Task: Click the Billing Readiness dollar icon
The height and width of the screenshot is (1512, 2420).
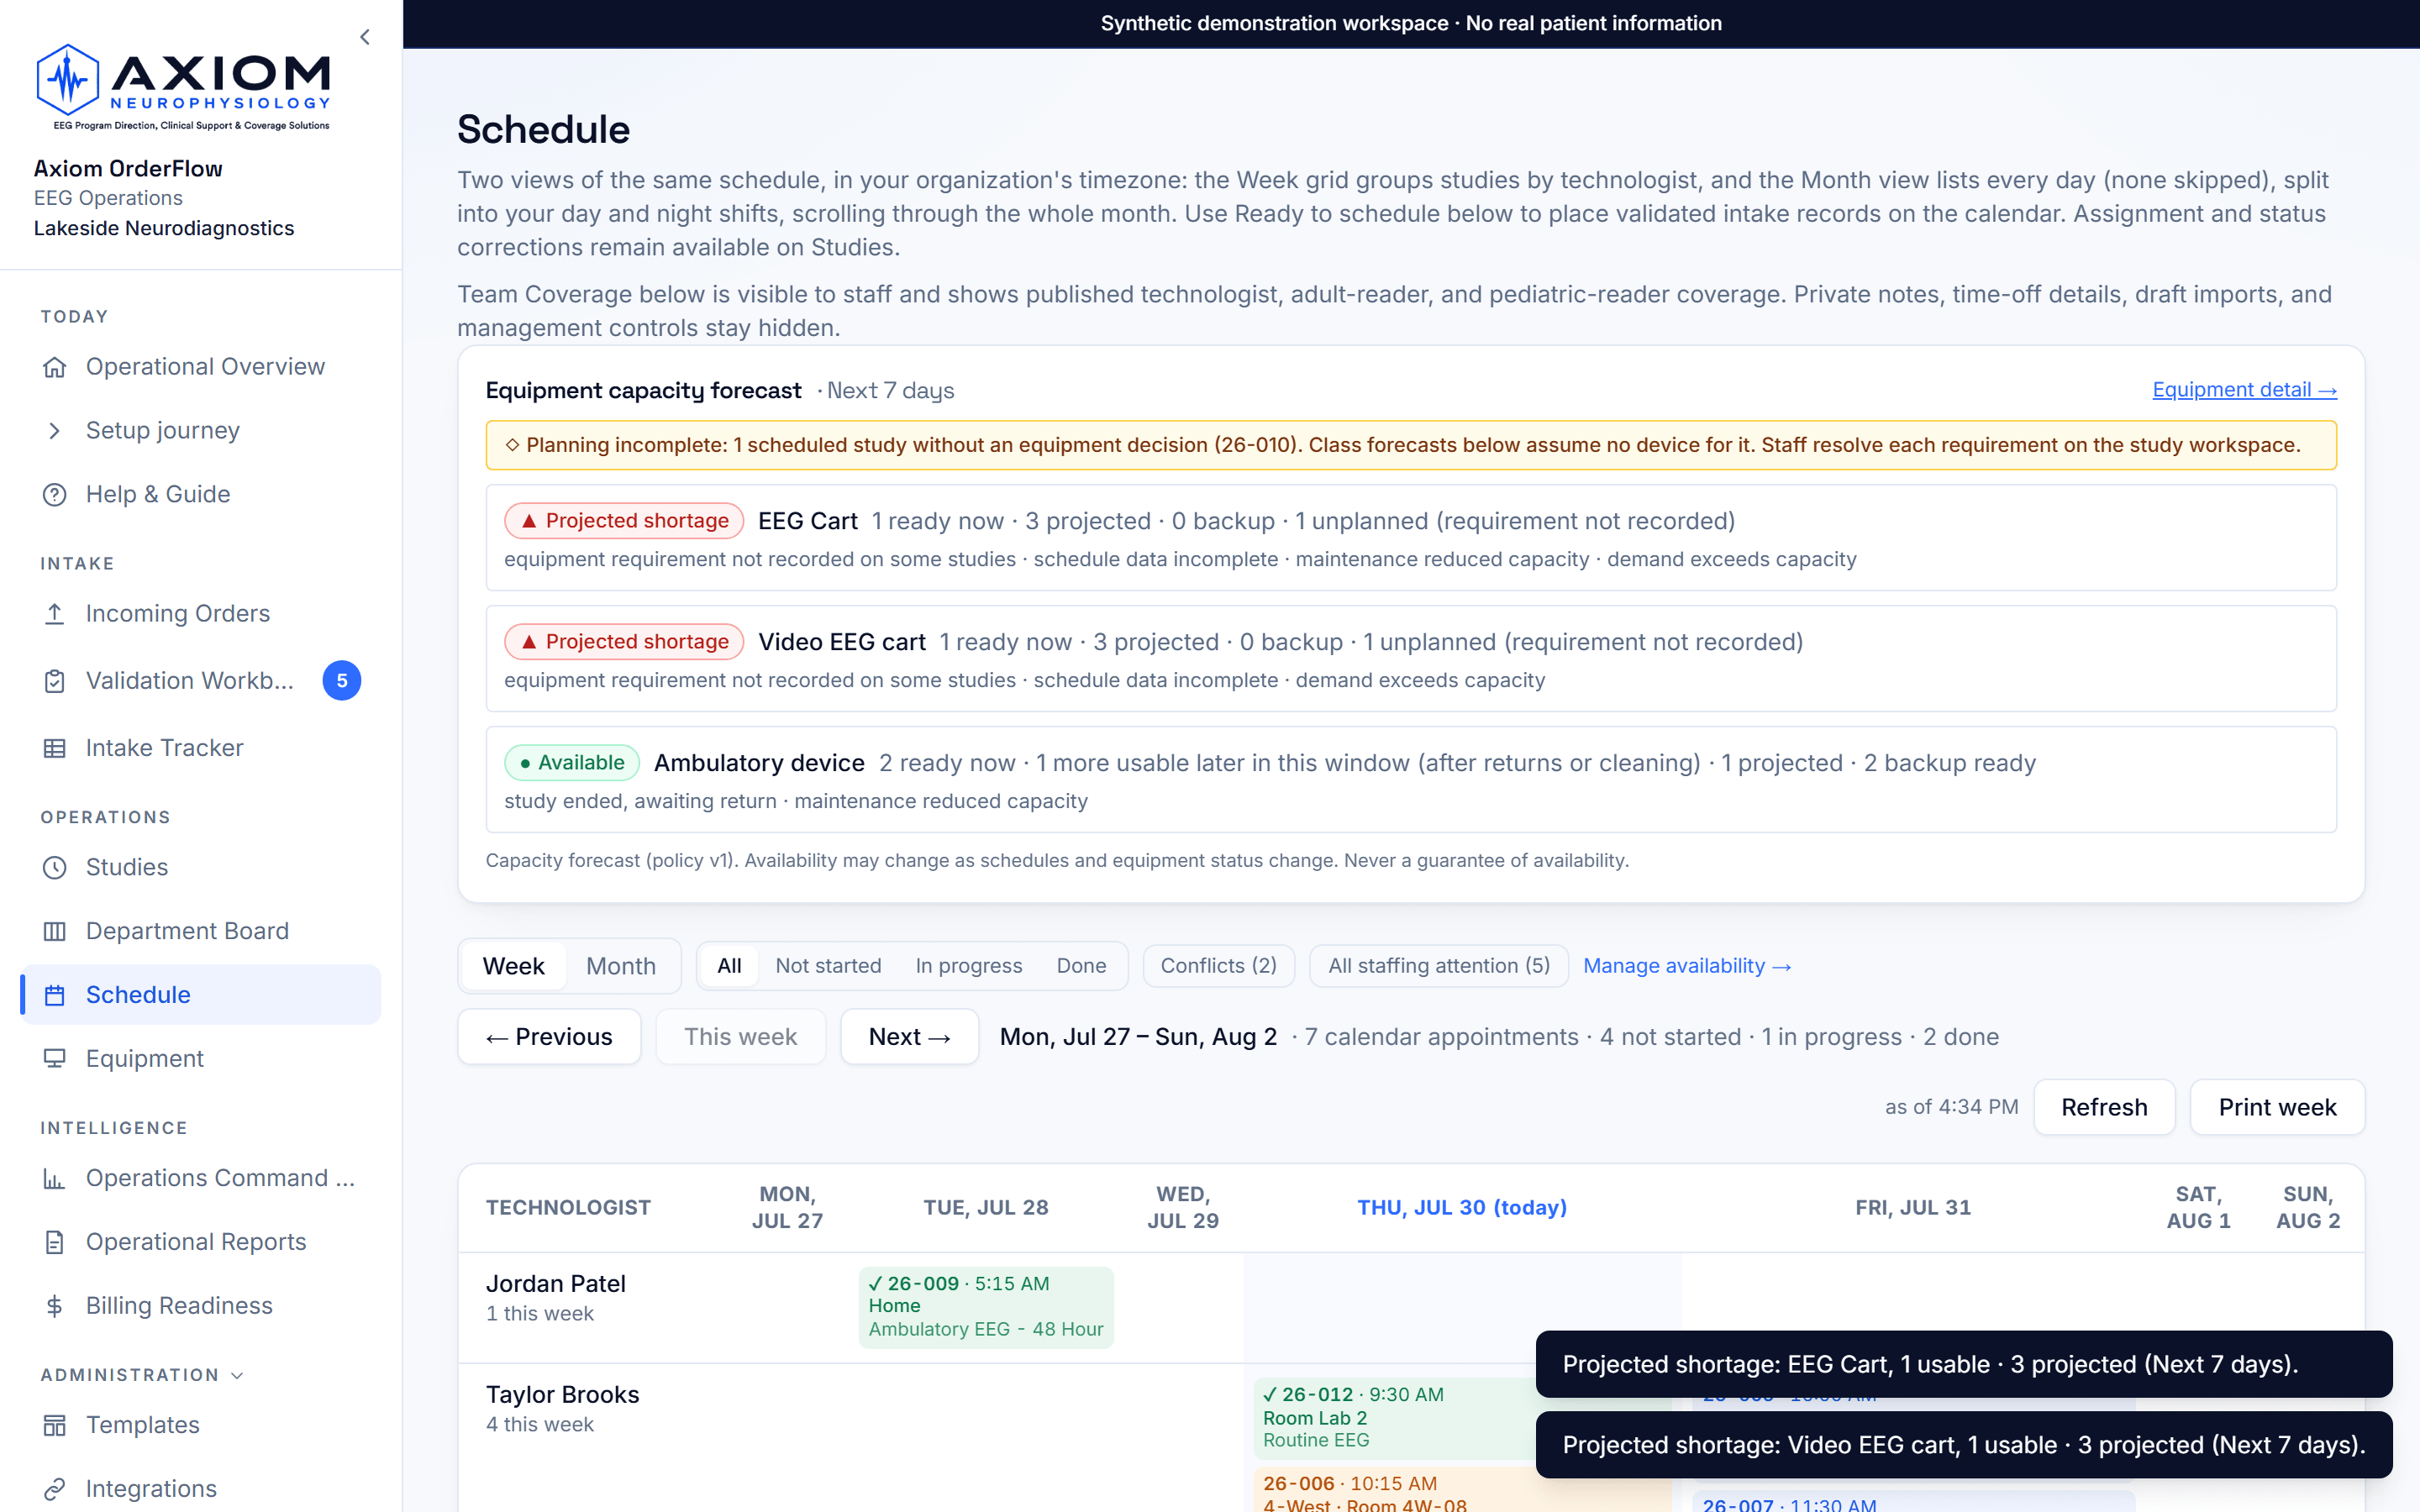Action: pyautogui.click(x=55, y=1306)
